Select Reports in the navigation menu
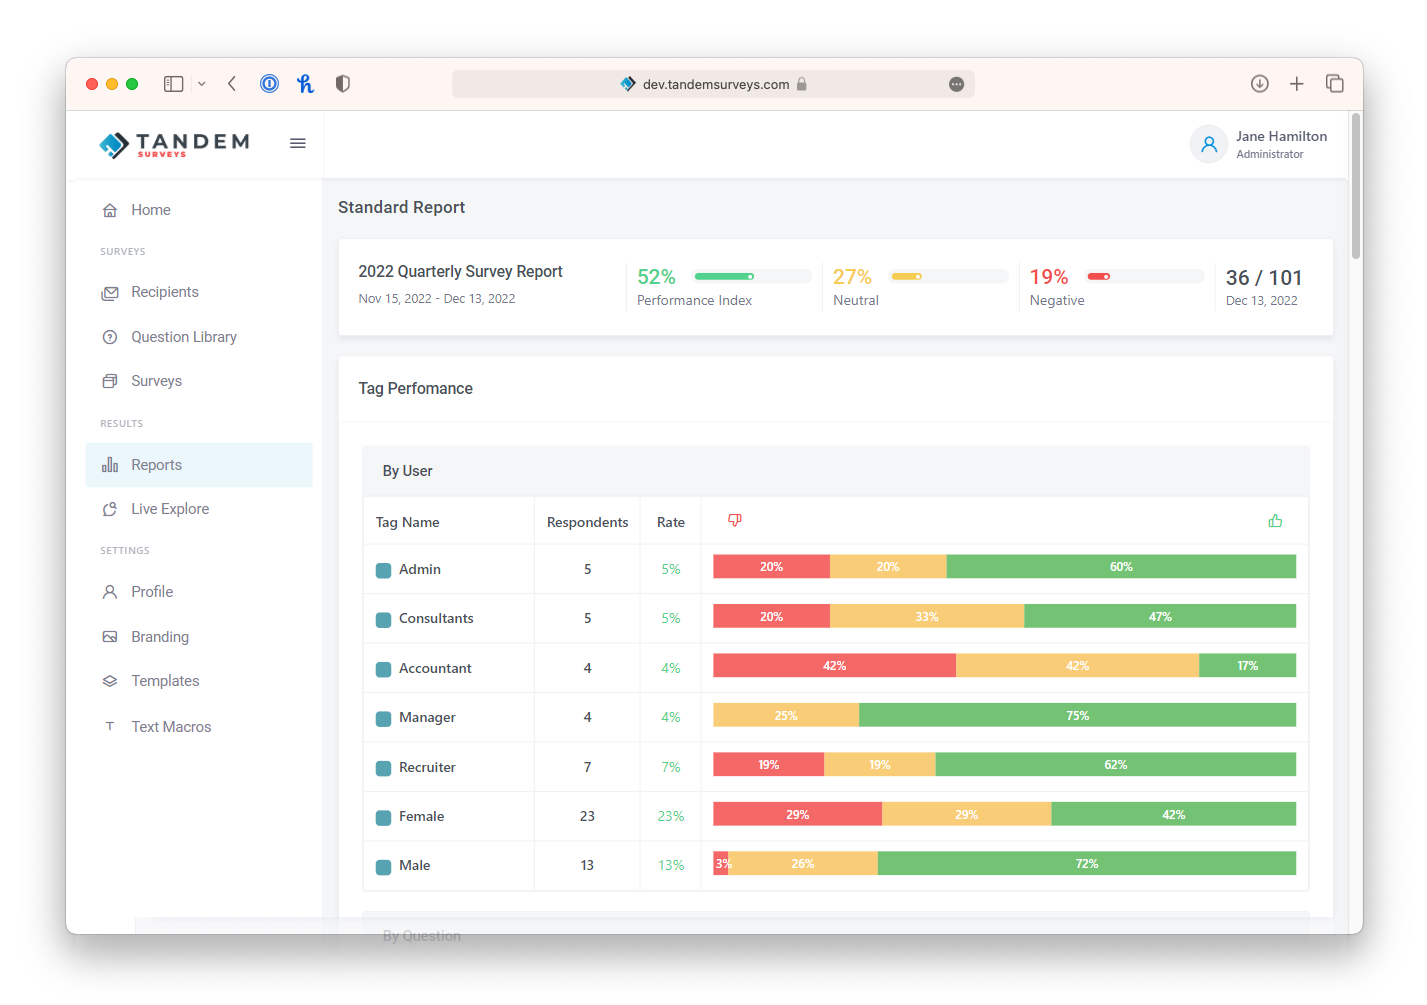 pyautogui.click(x=156, y=465)
